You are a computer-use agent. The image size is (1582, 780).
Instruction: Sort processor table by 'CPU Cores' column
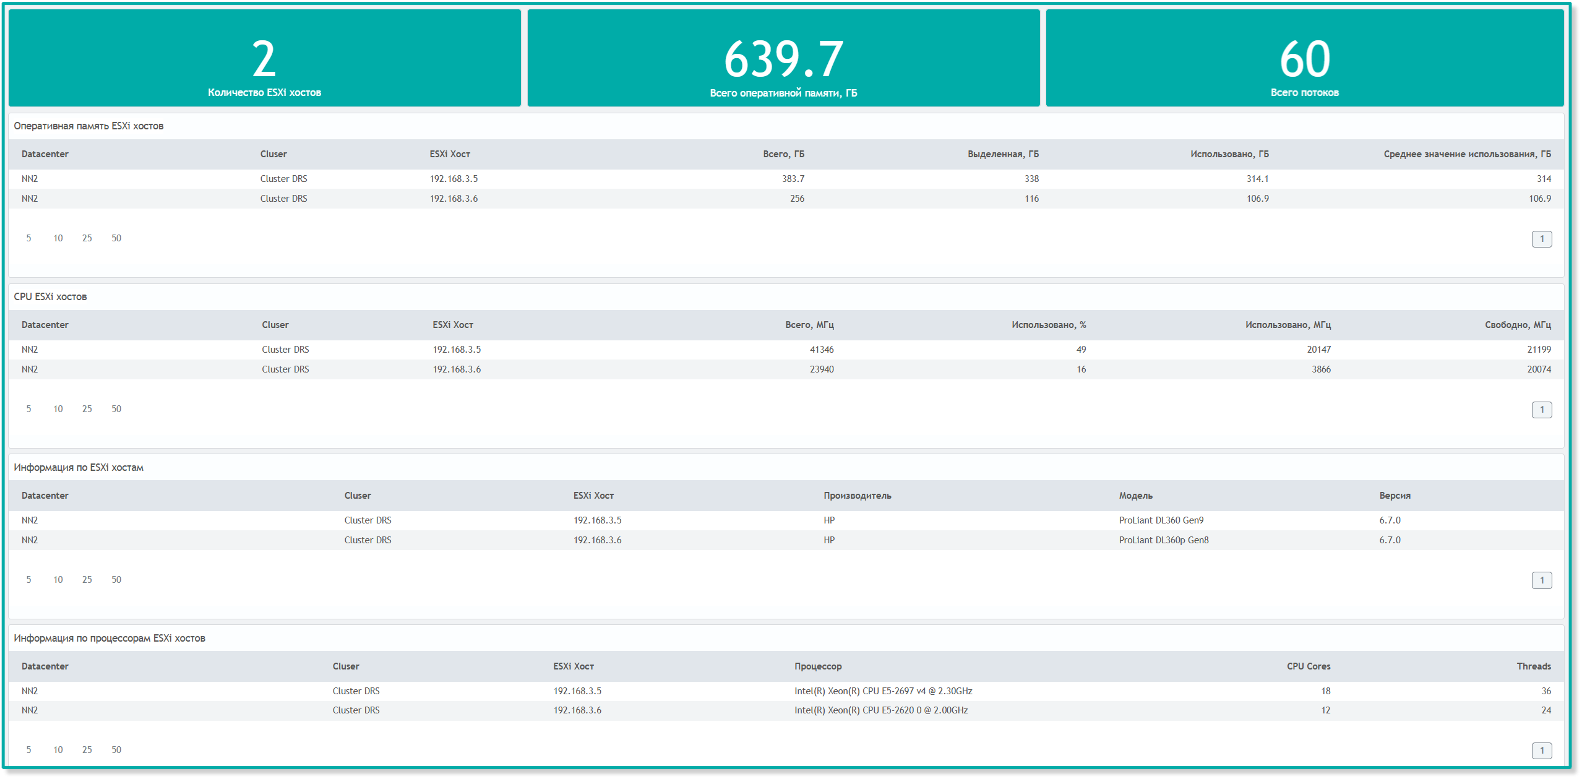coord(1308,667)
